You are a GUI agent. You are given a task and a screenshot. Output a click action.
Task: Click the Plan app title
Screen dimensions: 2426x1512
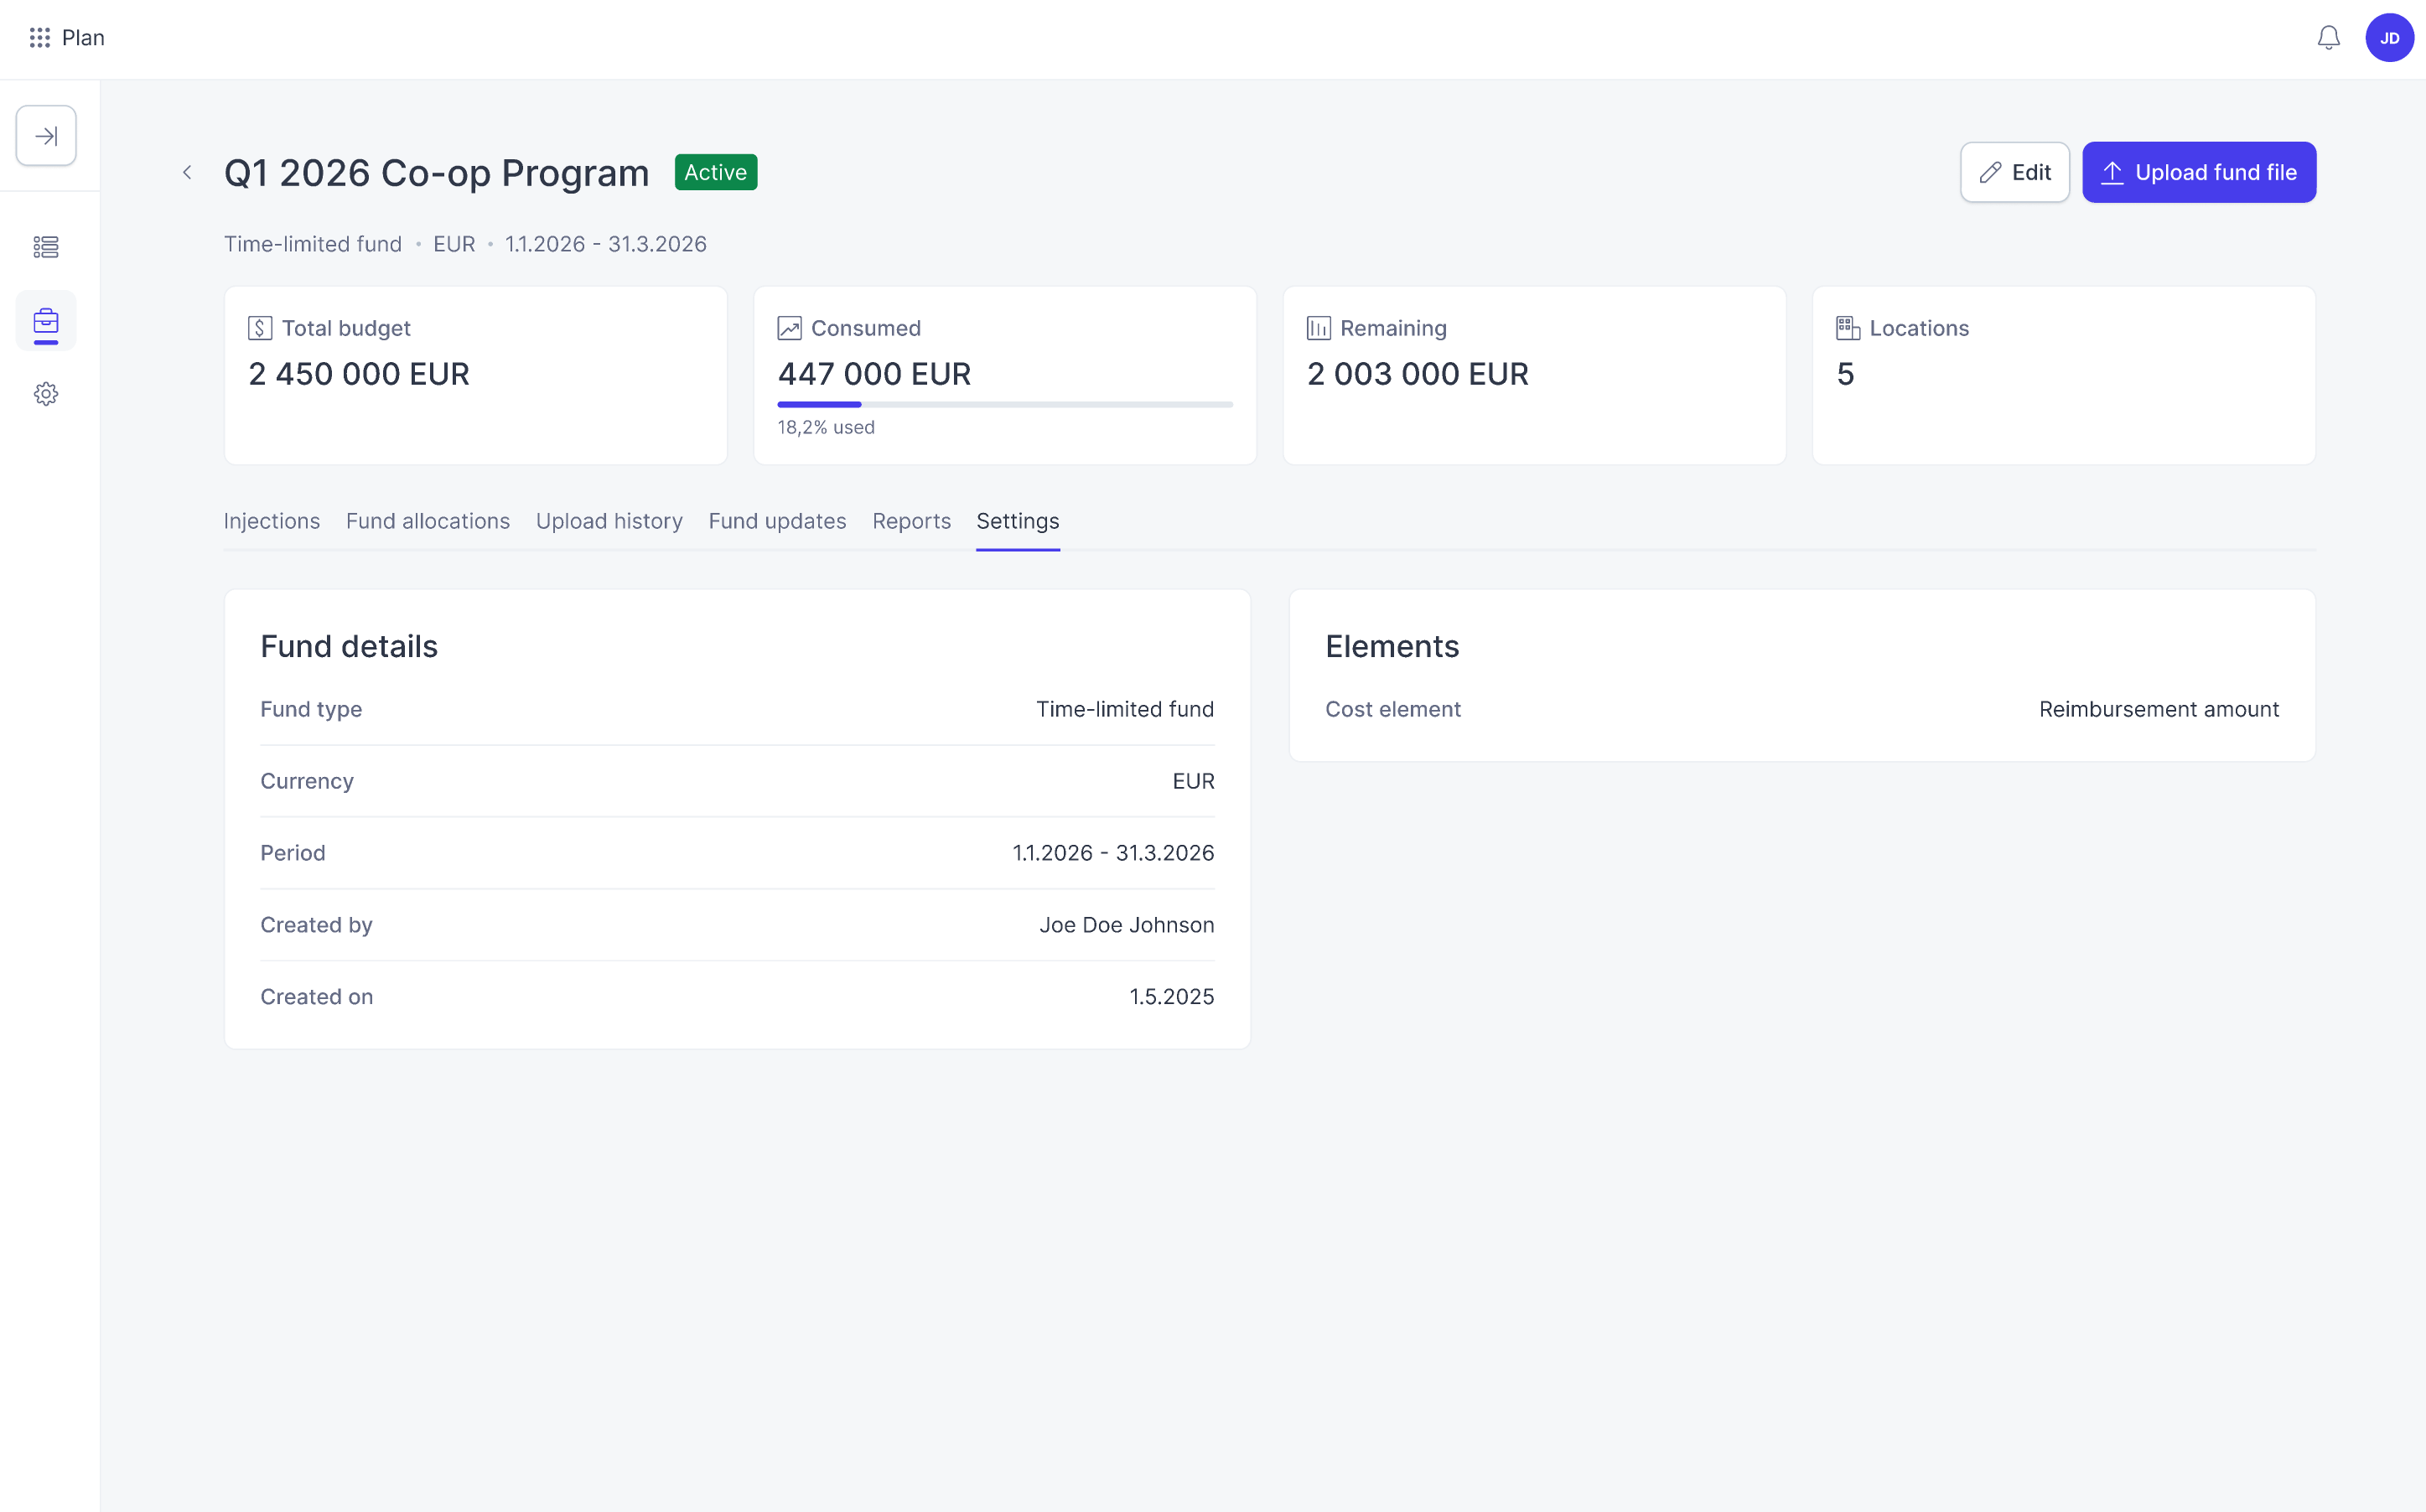point(83,38)
